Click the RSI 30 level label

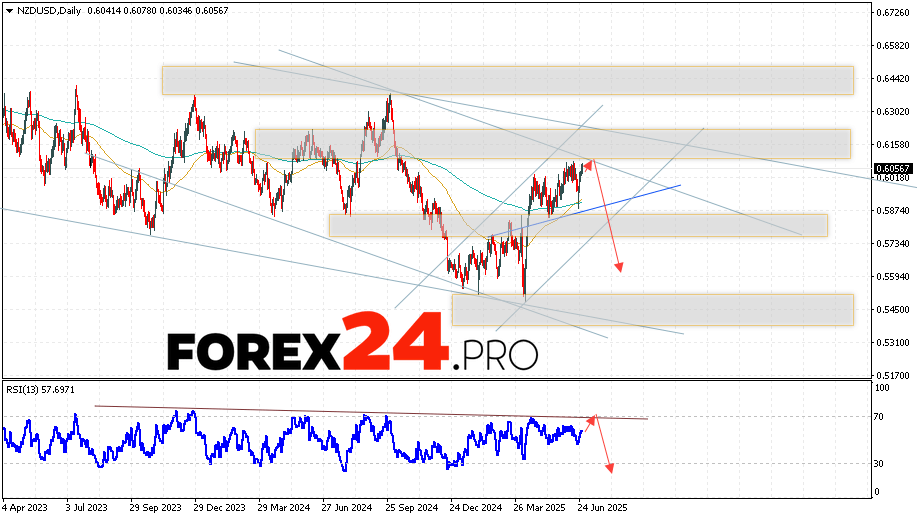pos(881,463)
